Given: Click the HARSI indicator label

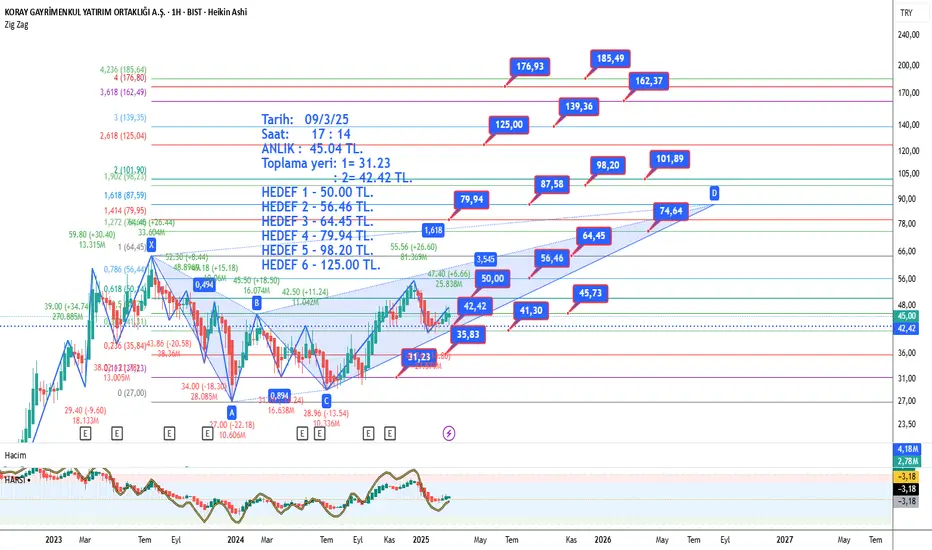Looking at the screenshot, I should (15, 479).
